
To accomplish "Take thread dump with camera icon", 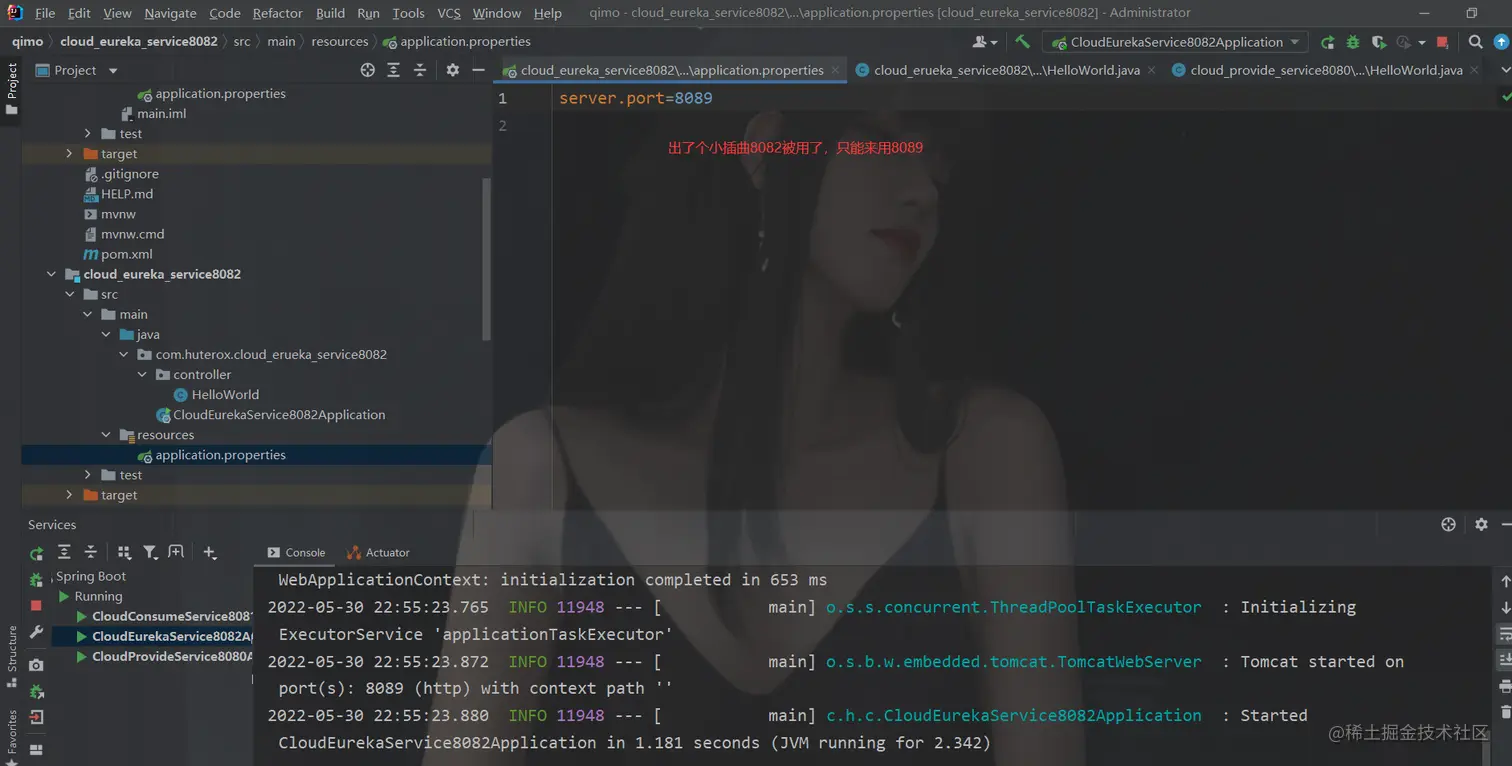I will 36,665.
